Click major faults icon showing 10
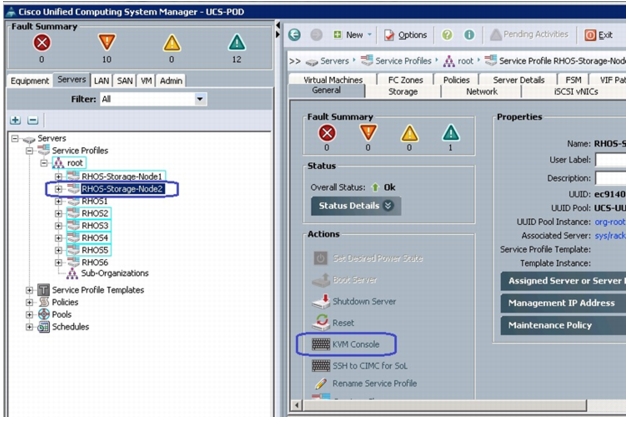 point(107,43)
